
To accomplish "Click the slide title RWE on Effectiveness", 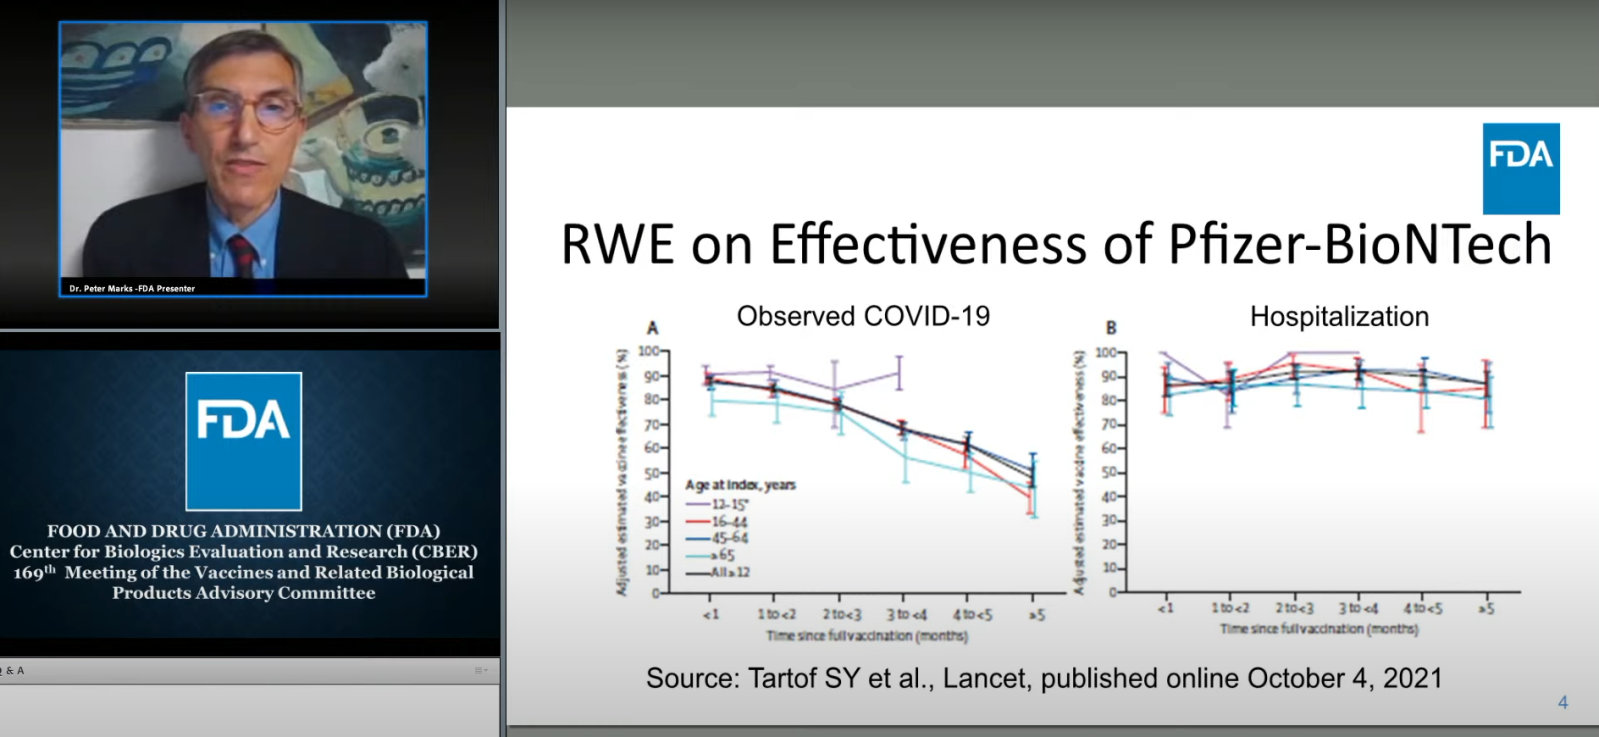I will pos(1055,245).
